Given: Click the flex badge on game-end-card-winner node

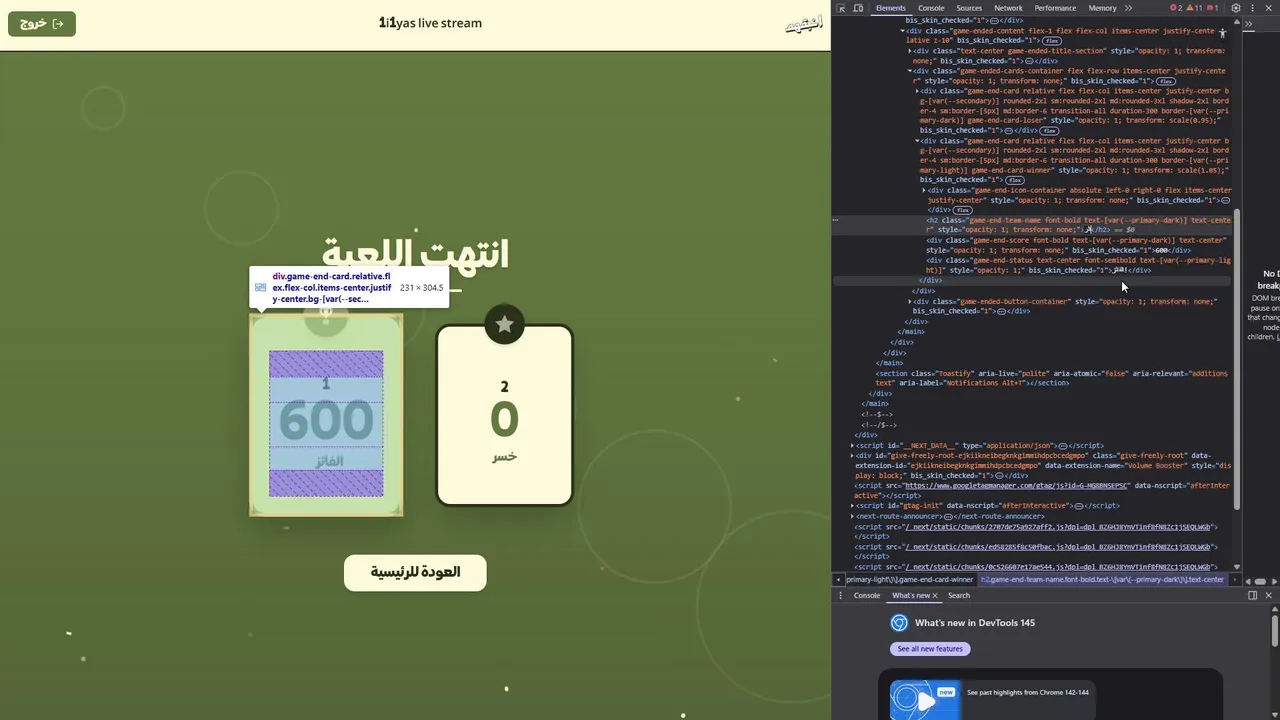Looking at the screenshot, I should coord(1014,180).
